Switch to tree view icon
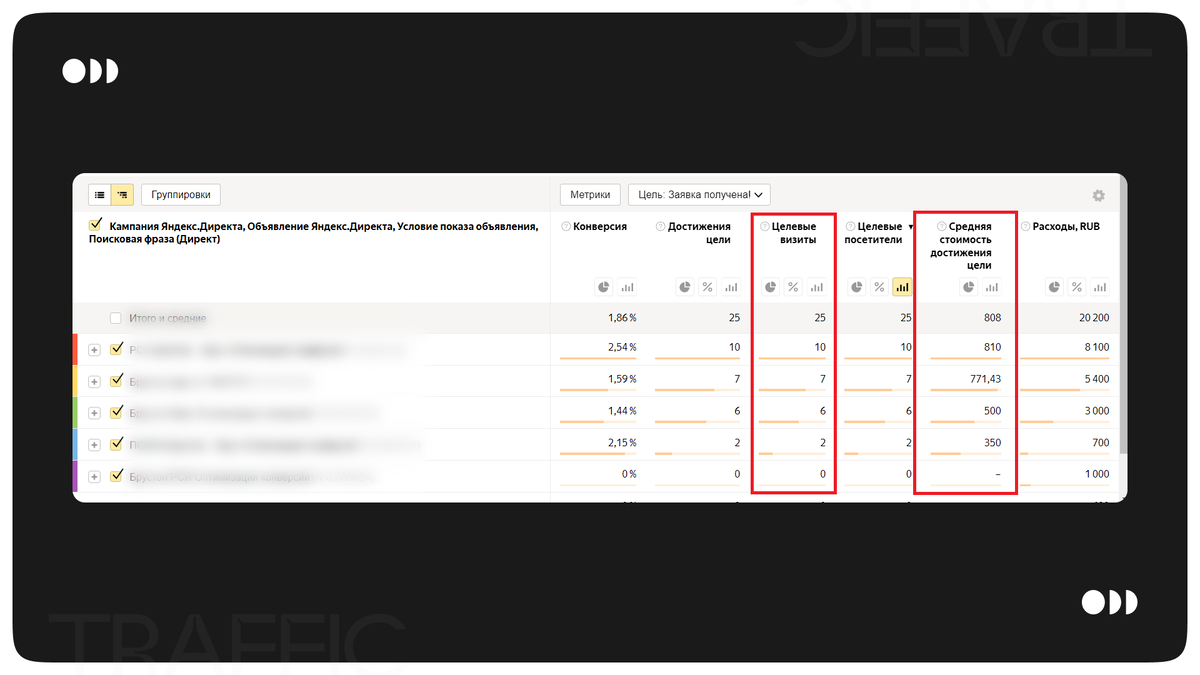This screenshot has height=675, width=1200. tap(121, 195)
